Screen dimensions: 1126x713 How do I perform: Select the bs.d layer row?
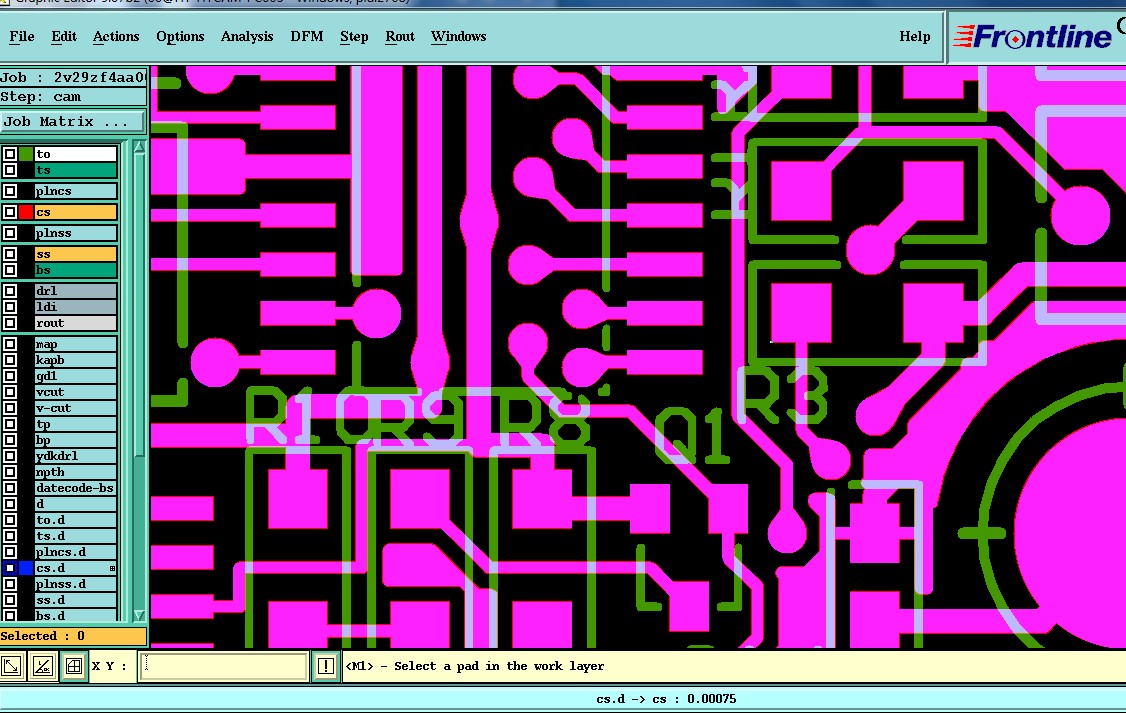pos(75,615)
